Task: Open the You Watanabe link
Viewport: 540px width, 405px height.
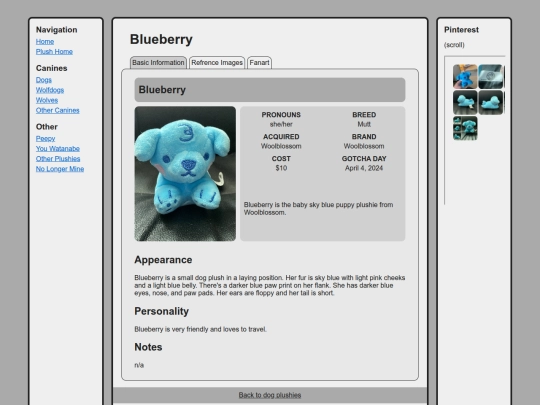Action: point(58,149)
